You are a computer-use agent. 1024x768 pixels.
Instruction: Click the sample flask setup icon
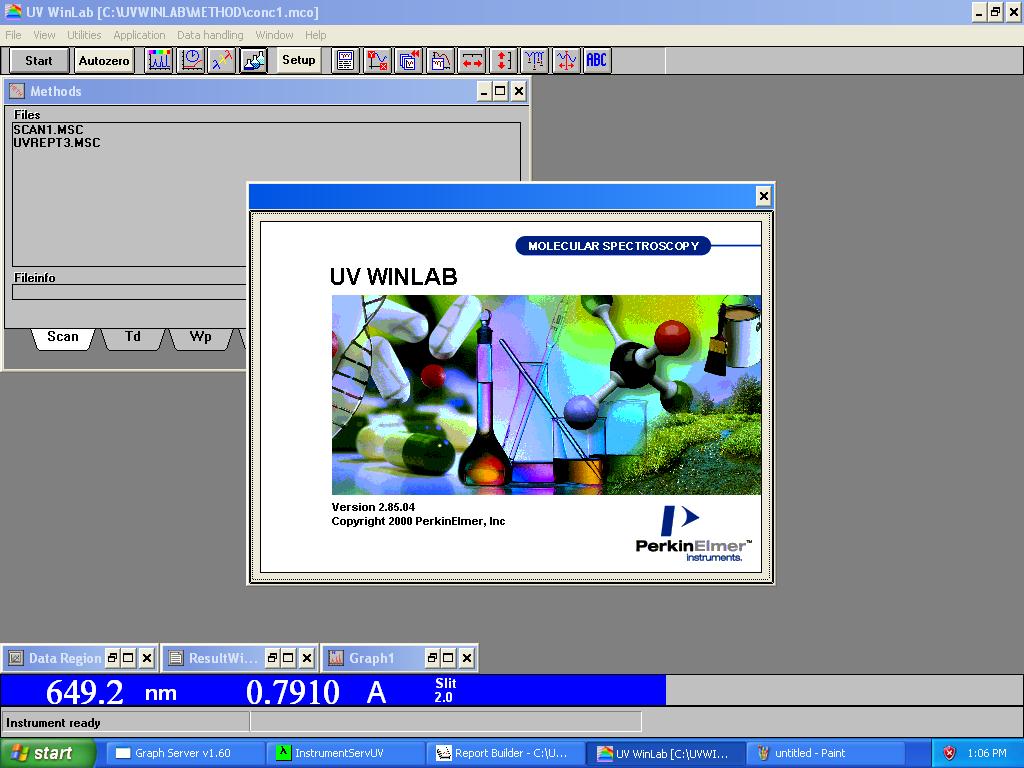(253, 61)
